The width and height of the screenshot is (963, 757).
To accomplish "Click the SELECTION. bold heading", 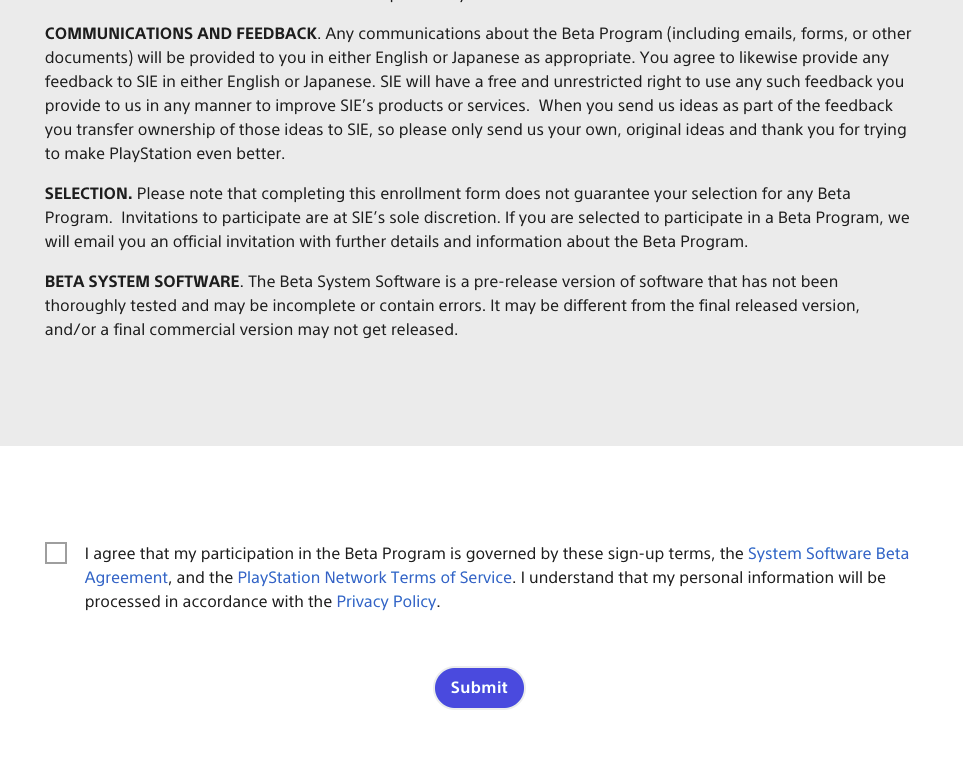I will [88, 193].
